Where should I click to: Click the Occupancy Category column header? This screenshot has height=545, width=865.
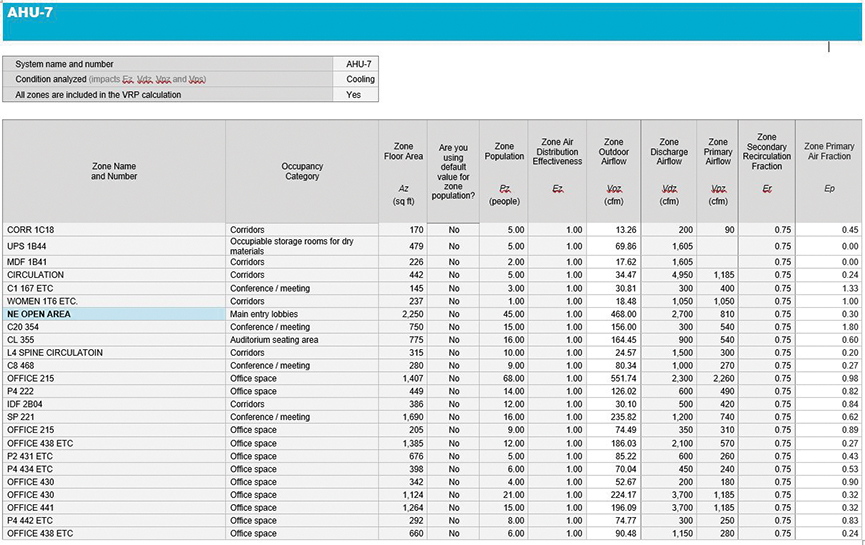pos(302,170)
